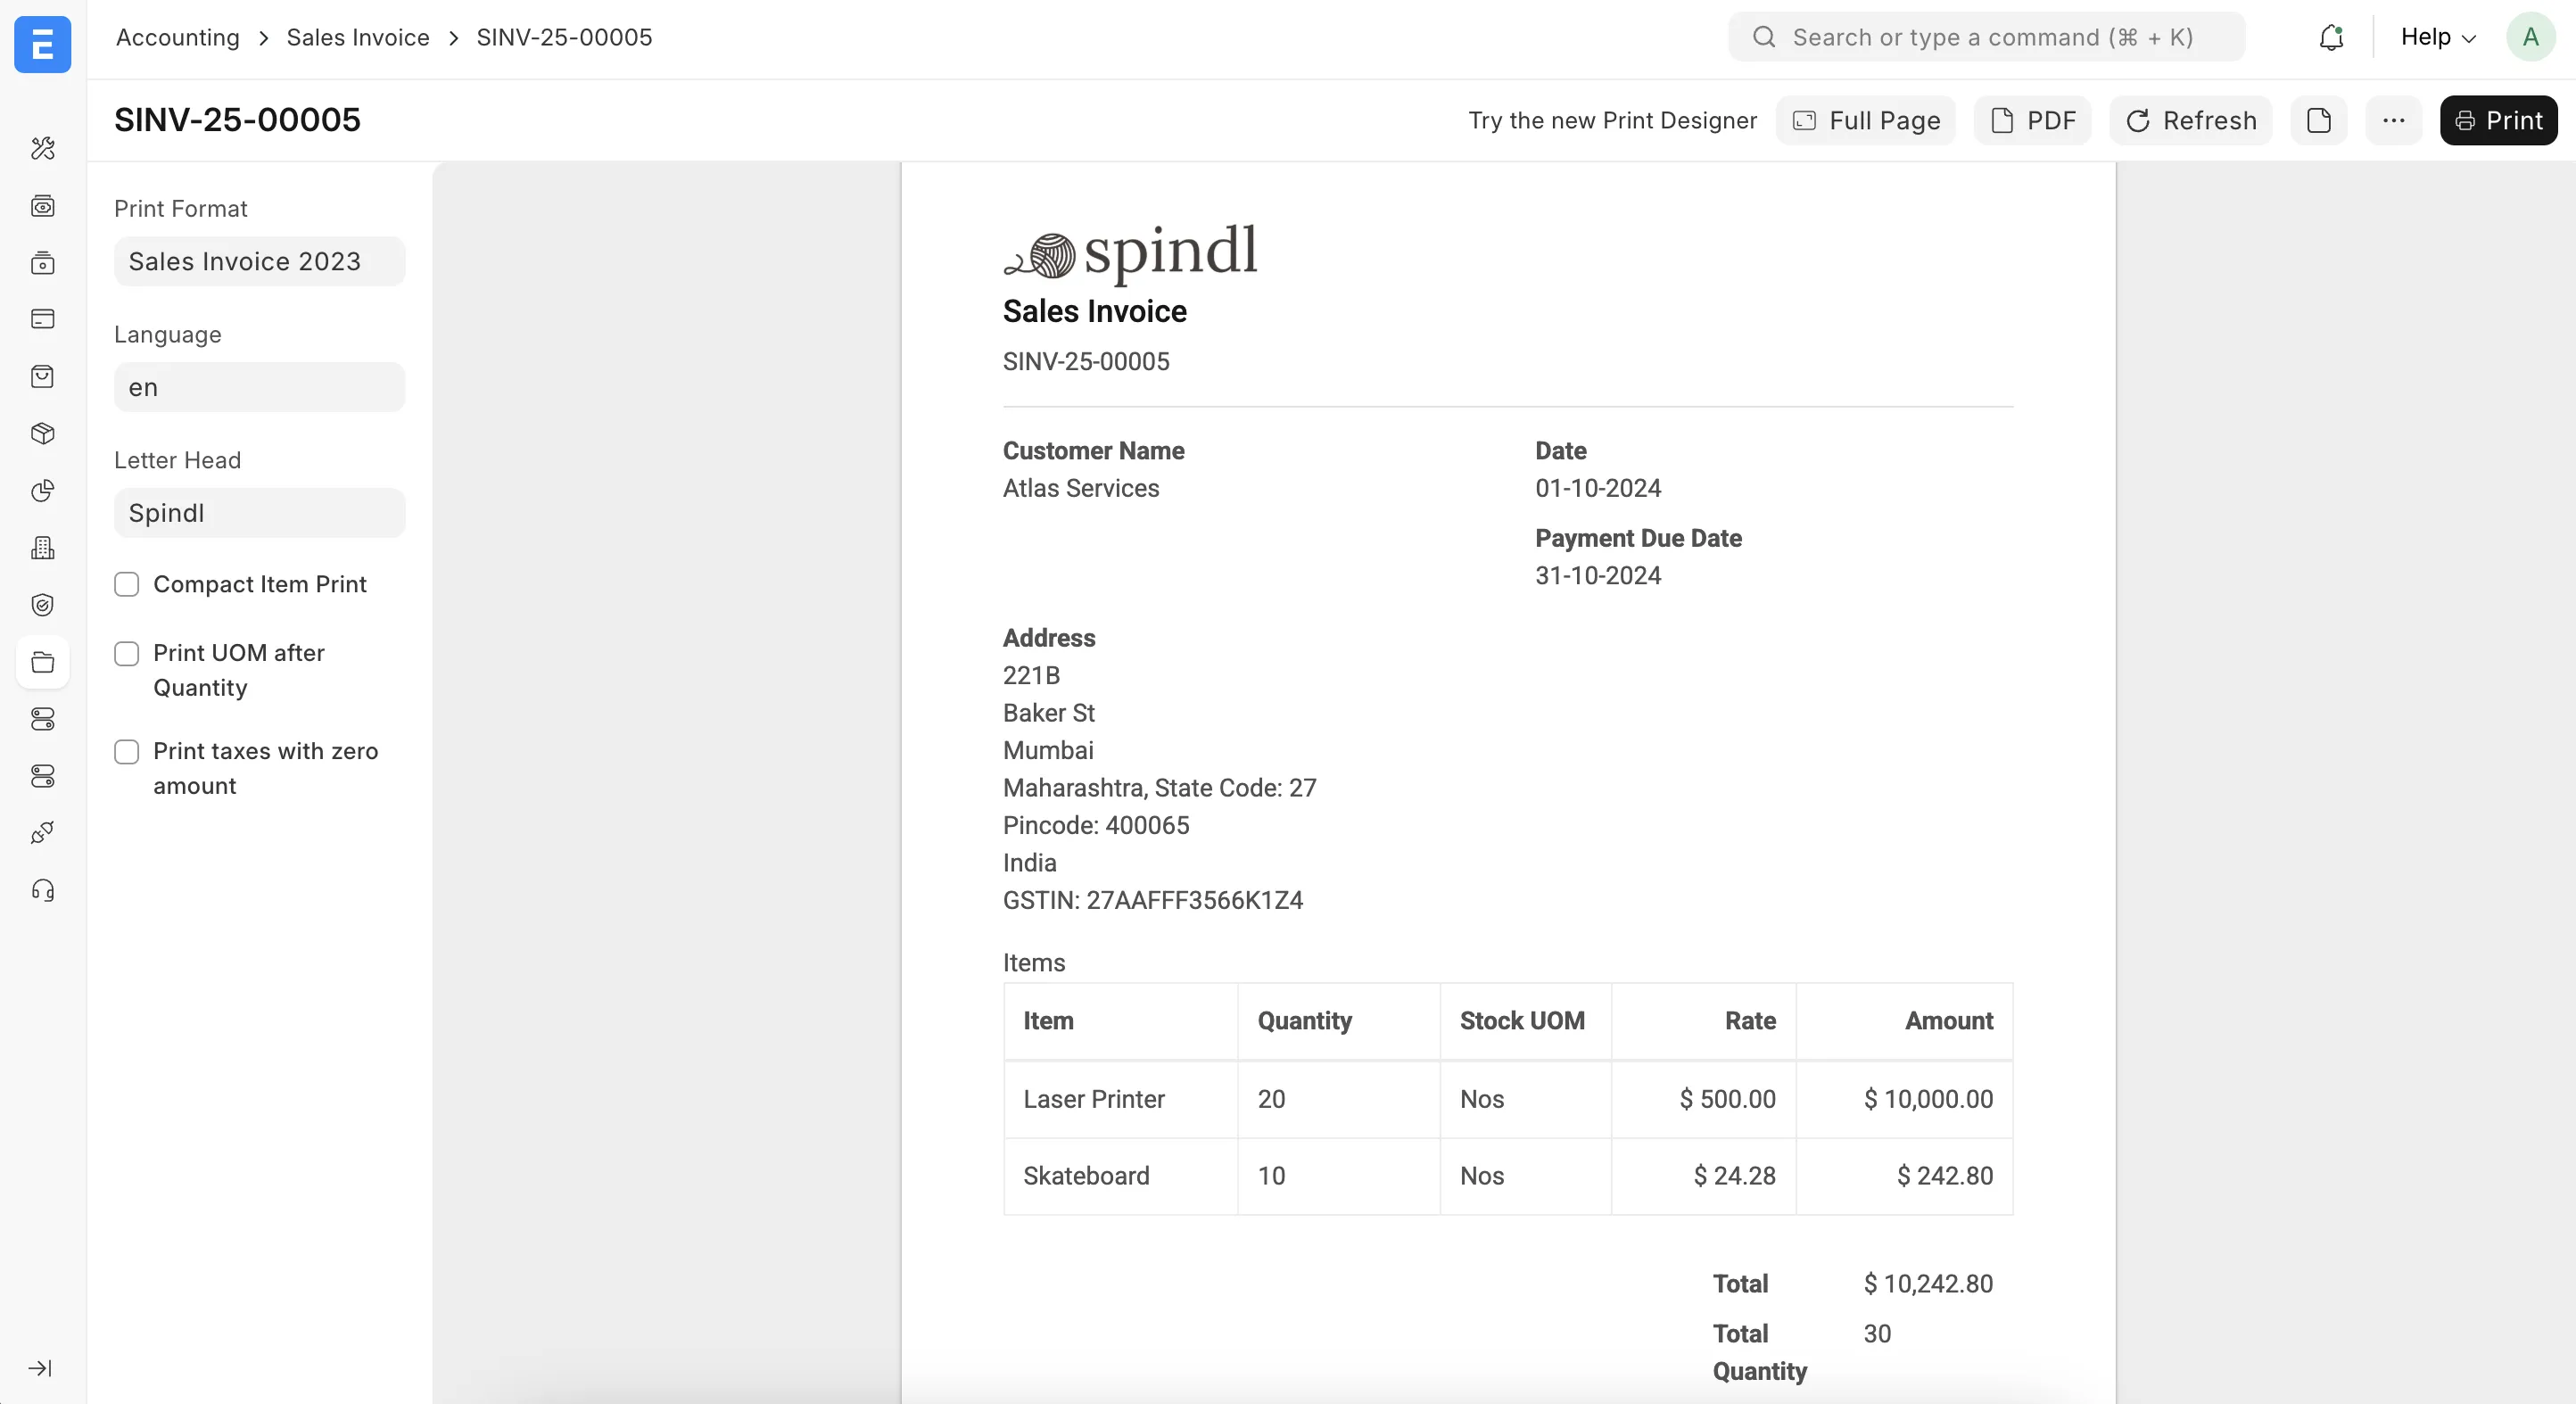Open the shopping bag Selling module icon

(x=43, y=376)
